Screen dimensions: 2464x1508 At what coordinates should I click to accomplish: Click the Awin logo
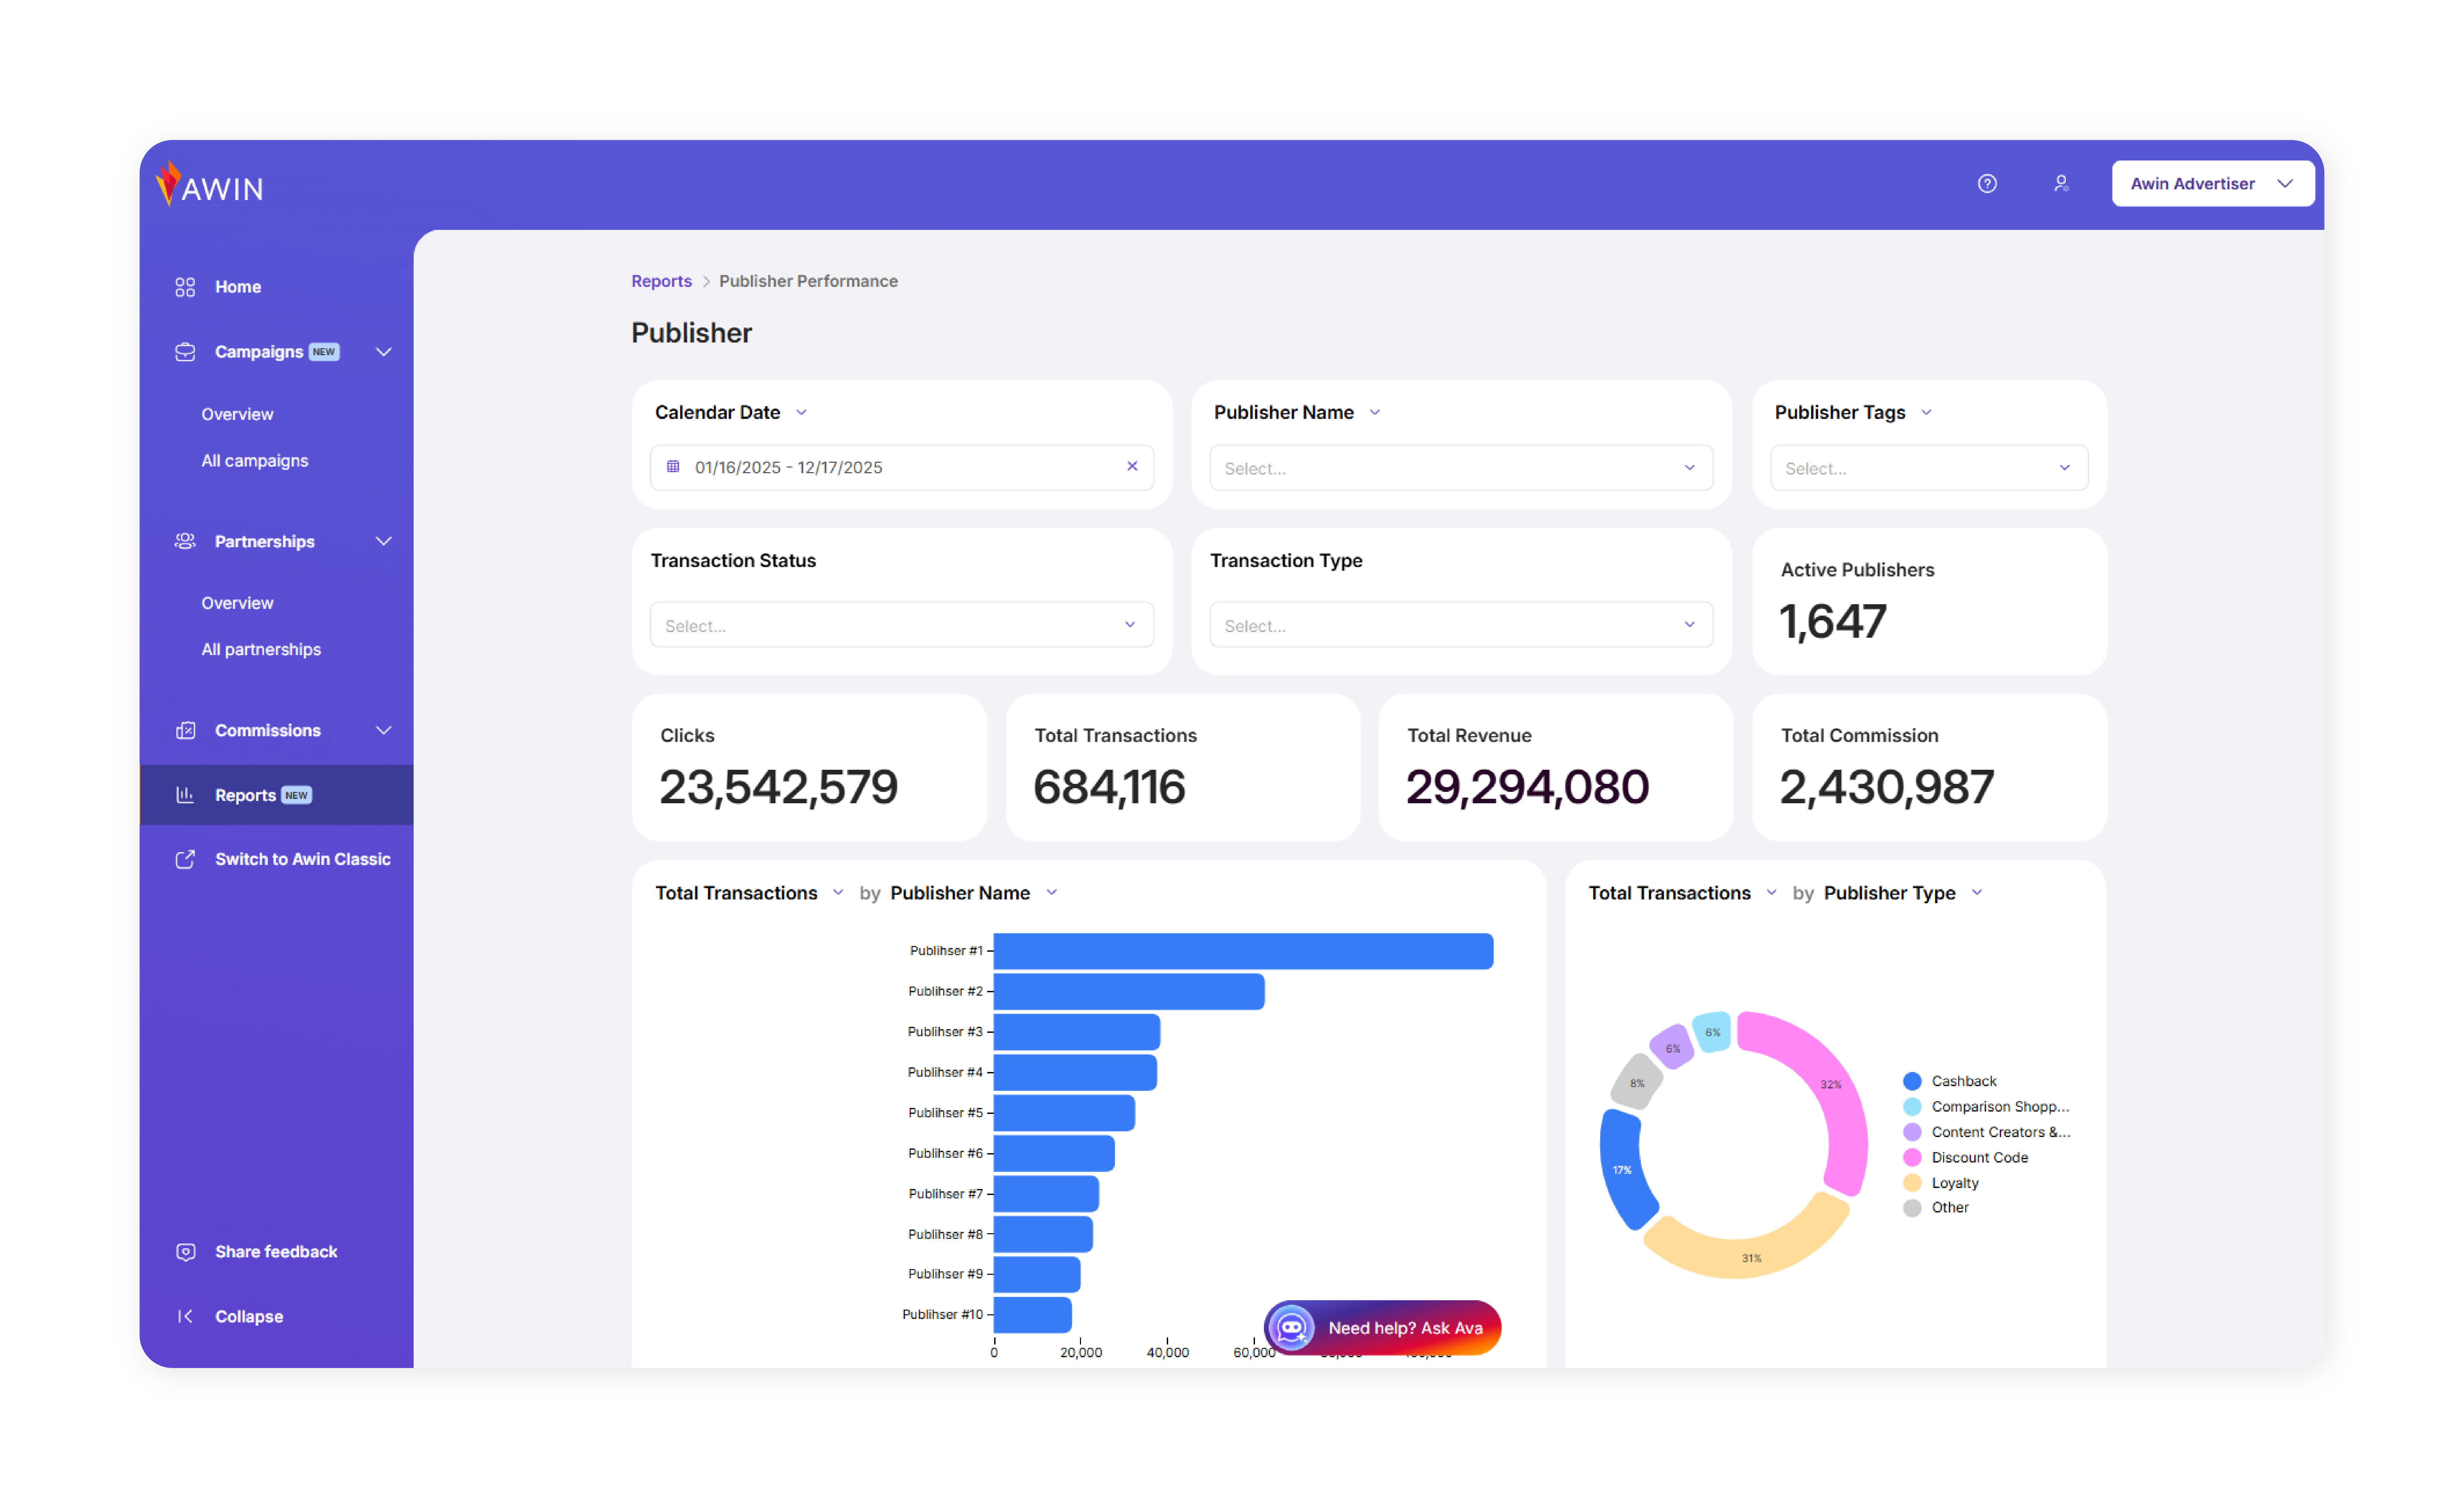click(x=211, y=185)
